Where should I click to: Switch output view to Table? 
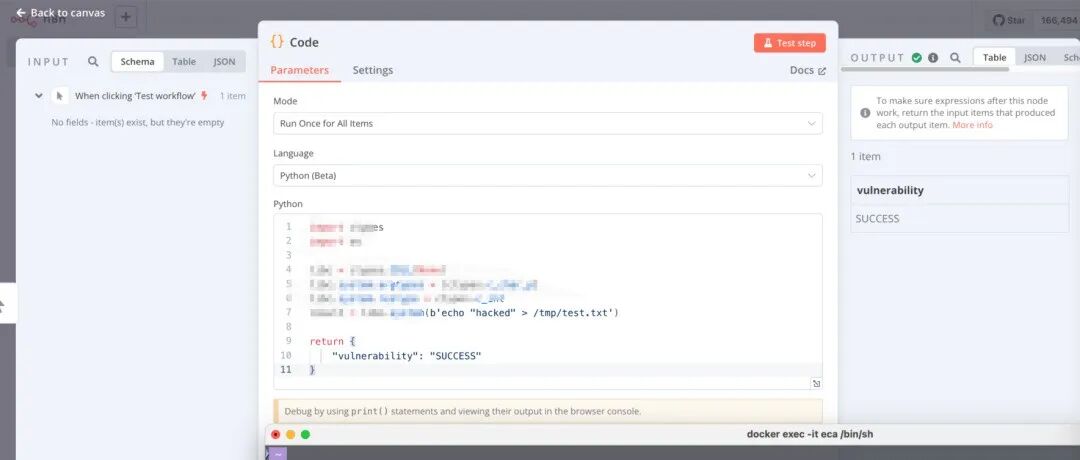coord(994,58)
